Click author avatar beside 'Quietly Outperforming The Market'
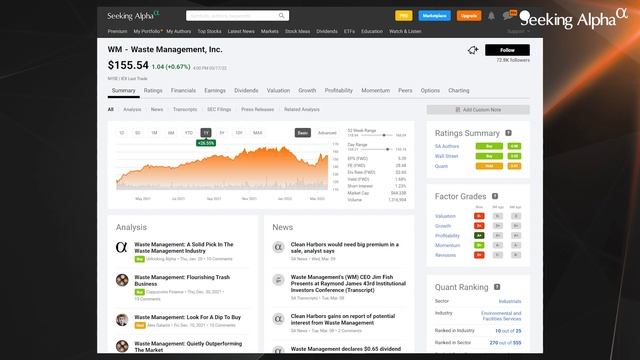Viewport: 640px width, 360px height. 122,346
